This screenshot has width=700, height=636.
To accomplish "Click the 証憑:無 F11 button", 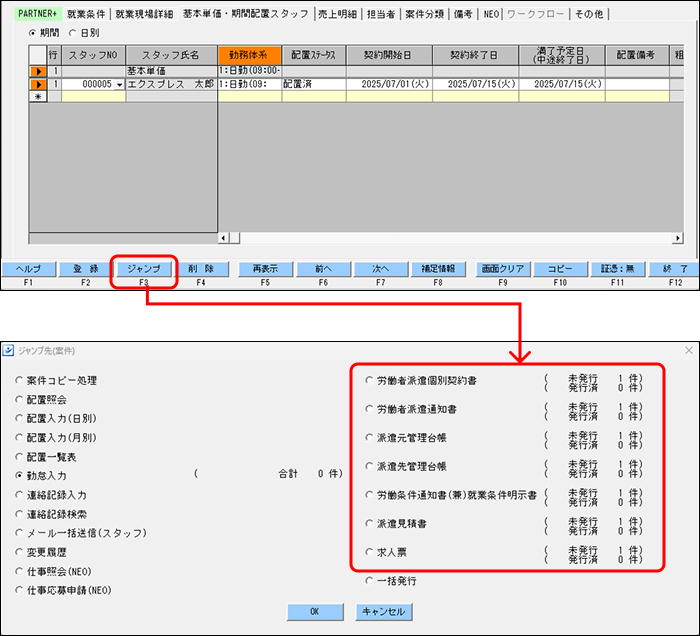I will [618, 269].
